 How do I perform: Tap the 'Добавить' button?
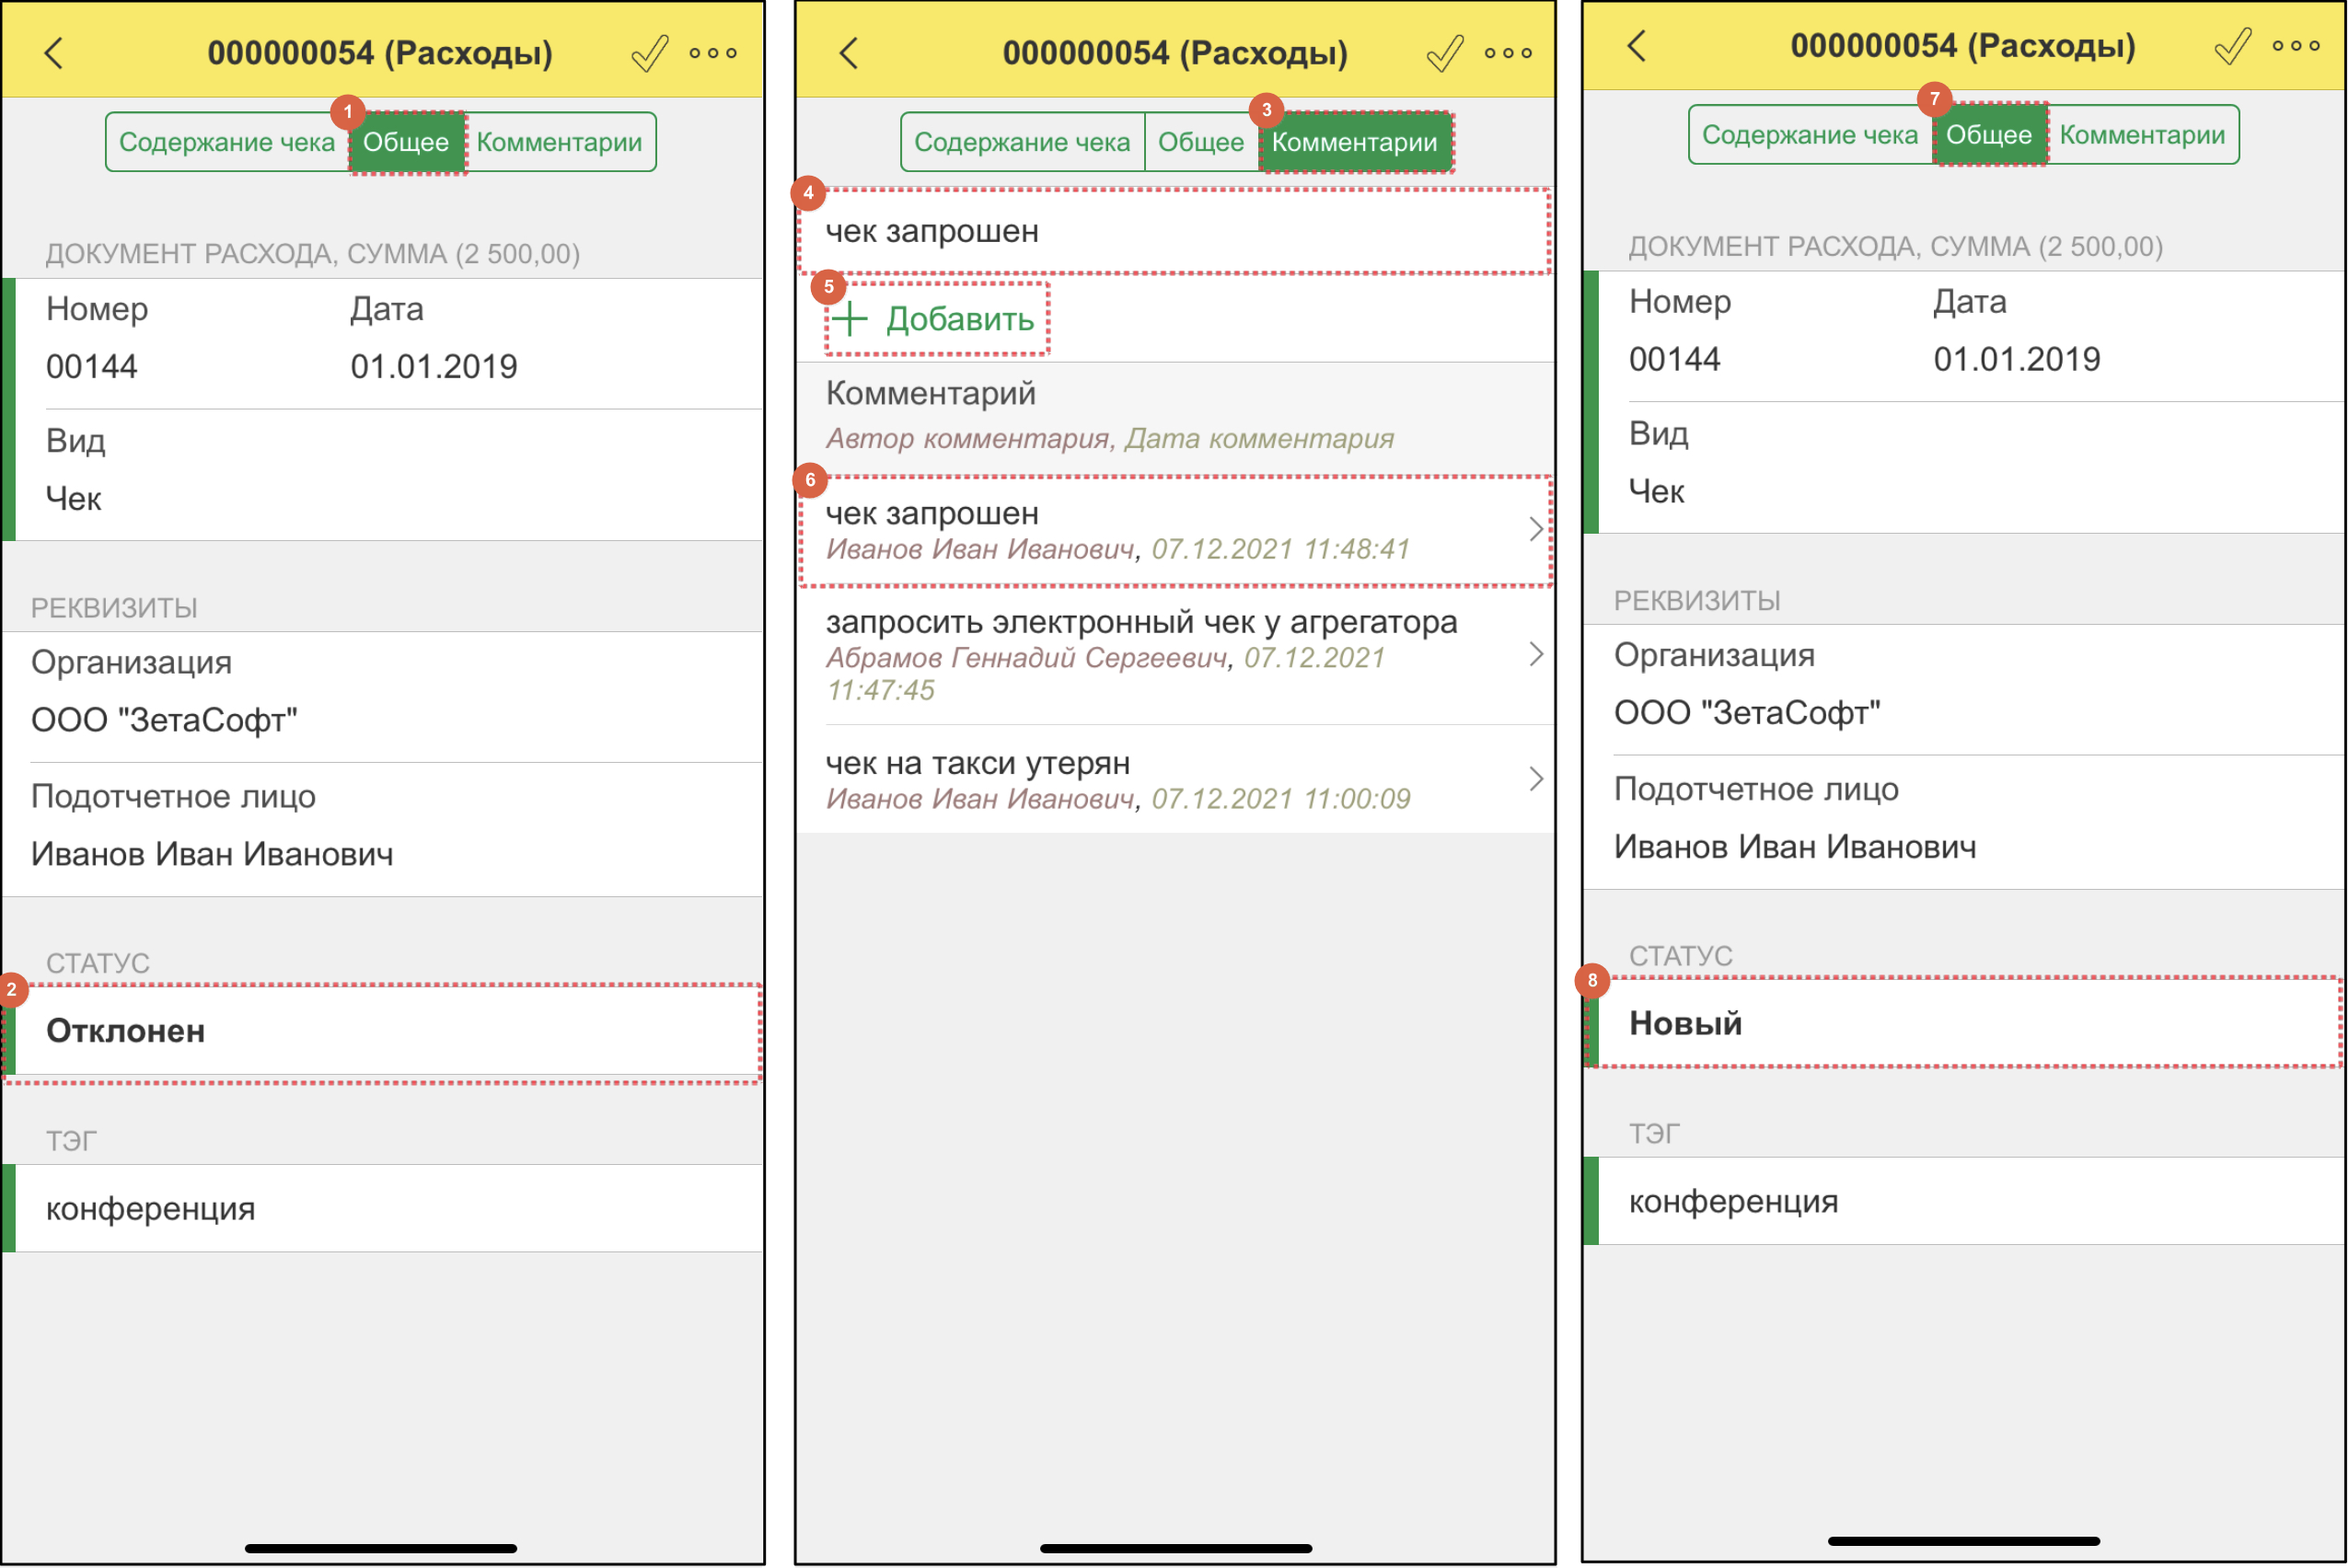[x=937, y=319]
